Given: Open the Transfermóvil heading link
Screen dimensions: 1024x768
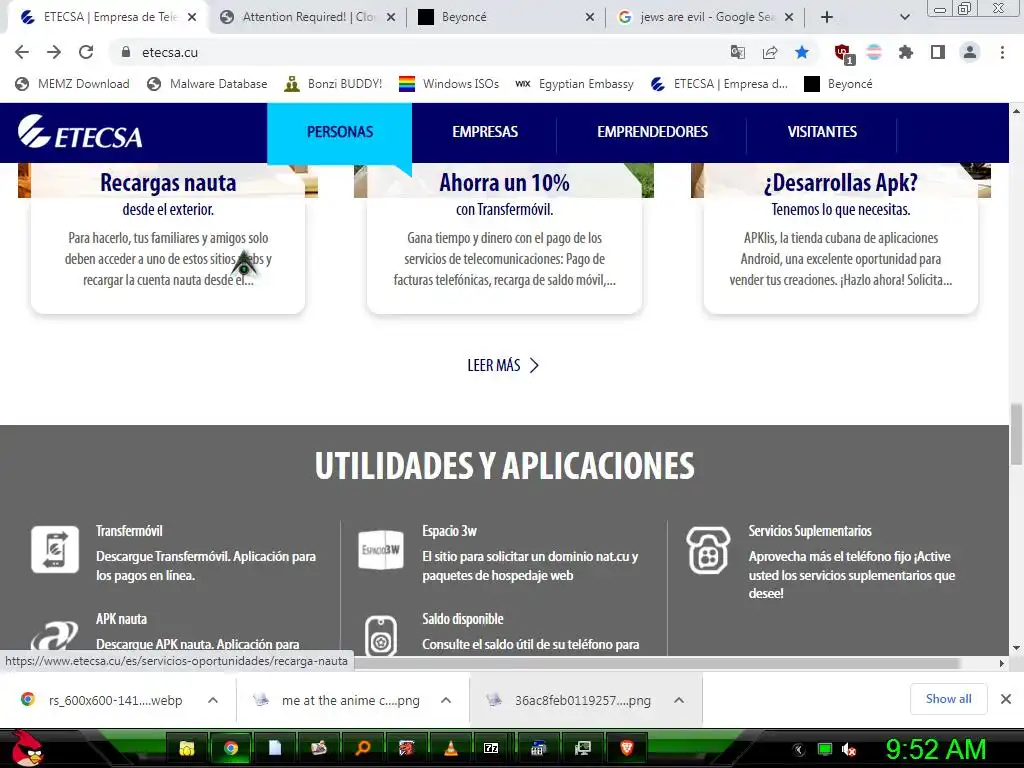Looking at the screenshot, I should coord(129,531).
